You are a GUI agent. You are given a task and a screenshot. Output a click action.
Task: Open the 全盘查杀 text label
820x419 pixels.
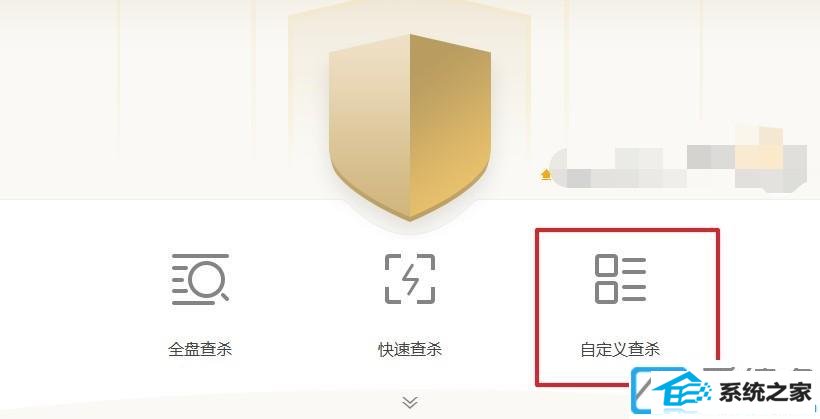click(x=200, y=349)
